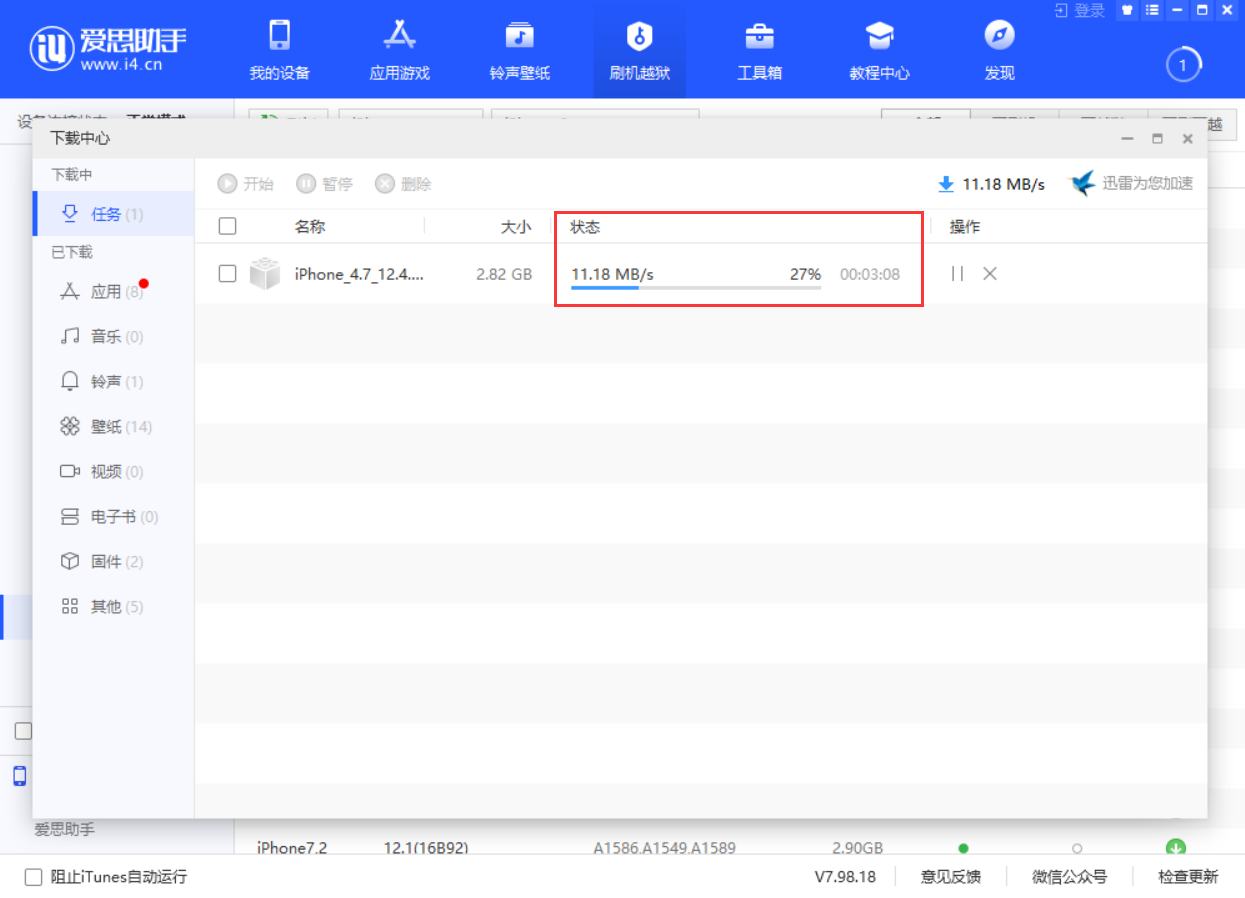Open 工具箱 section
This screenshot has height=898, width=1245.
[759, 50]
